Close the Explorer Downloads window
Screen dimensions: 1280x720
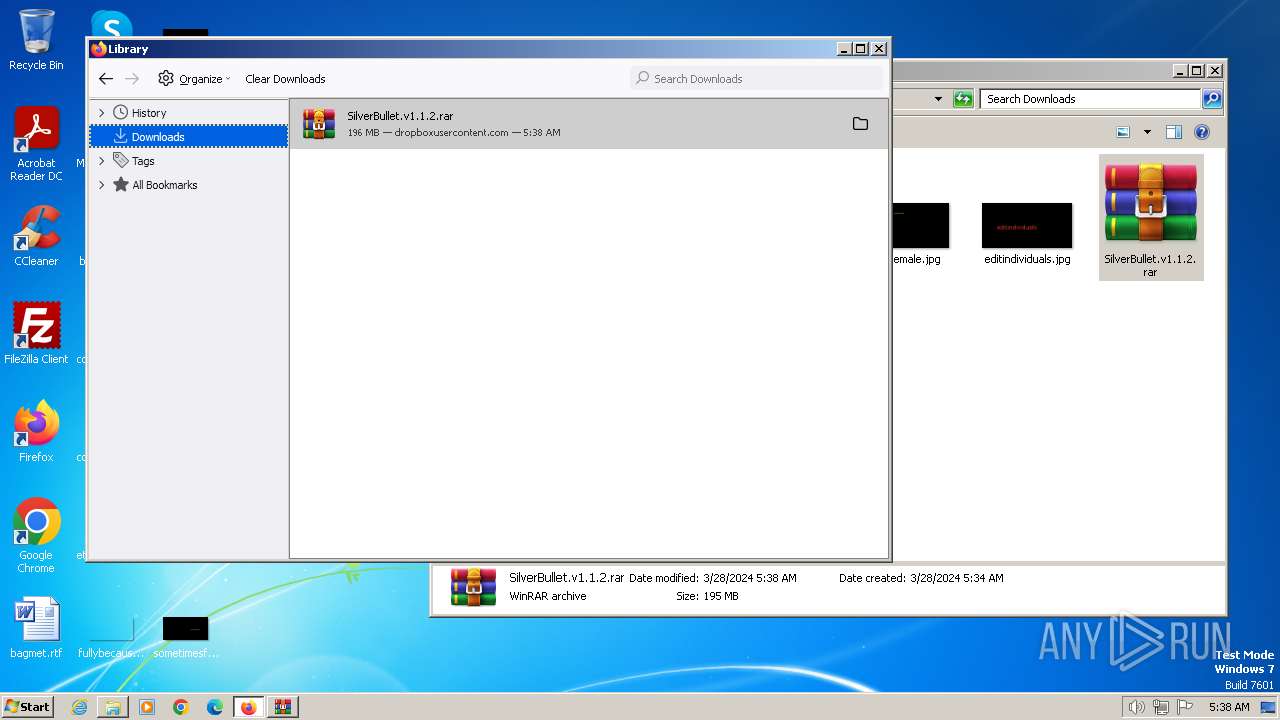click(1214, 71)
